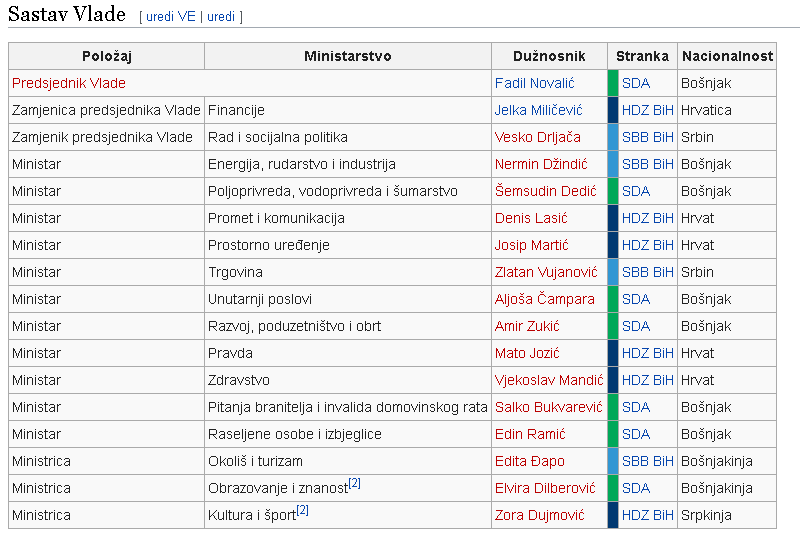This screenshot has width=800, height=541.
Task: Open Salko Bukvarević's article link
Action: click(x=548, y=407)
